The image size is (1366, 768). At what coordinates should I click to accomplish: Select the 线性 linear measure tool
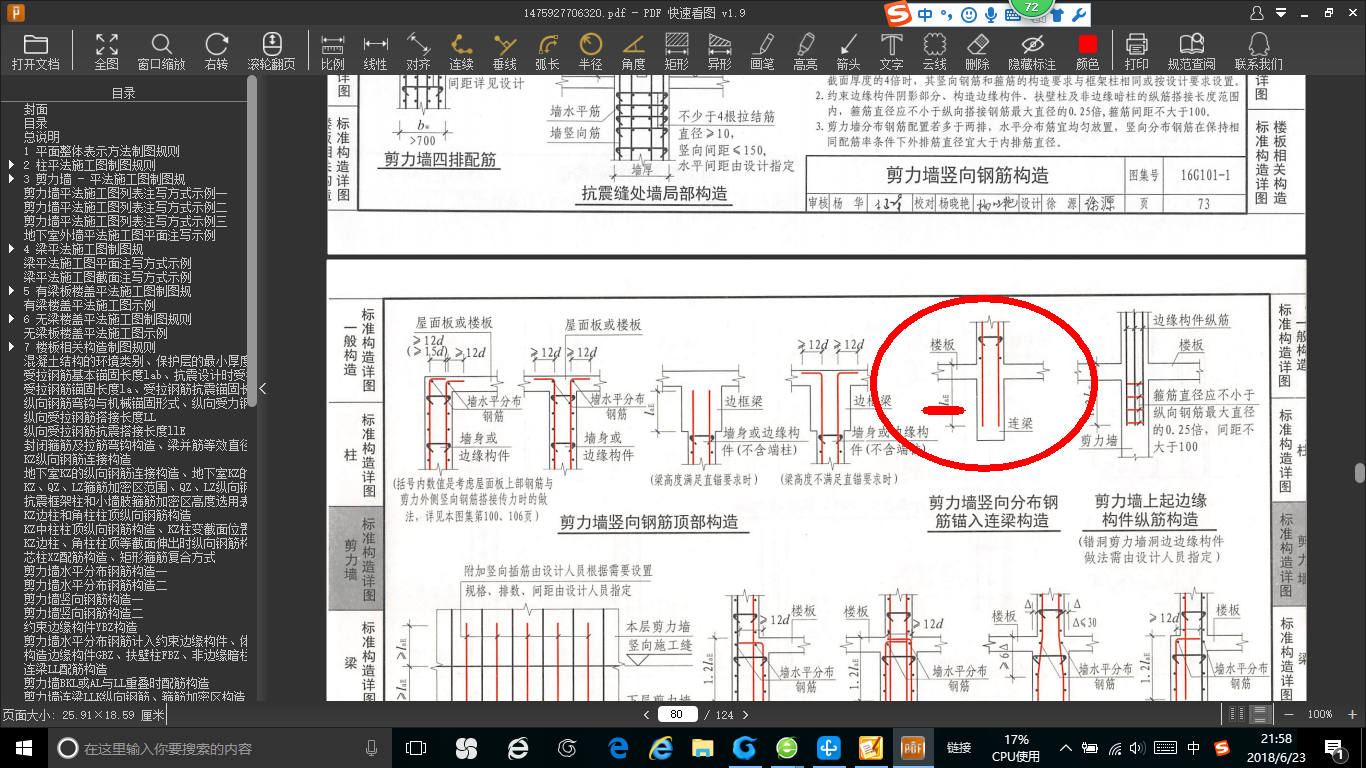pos(375,51)
